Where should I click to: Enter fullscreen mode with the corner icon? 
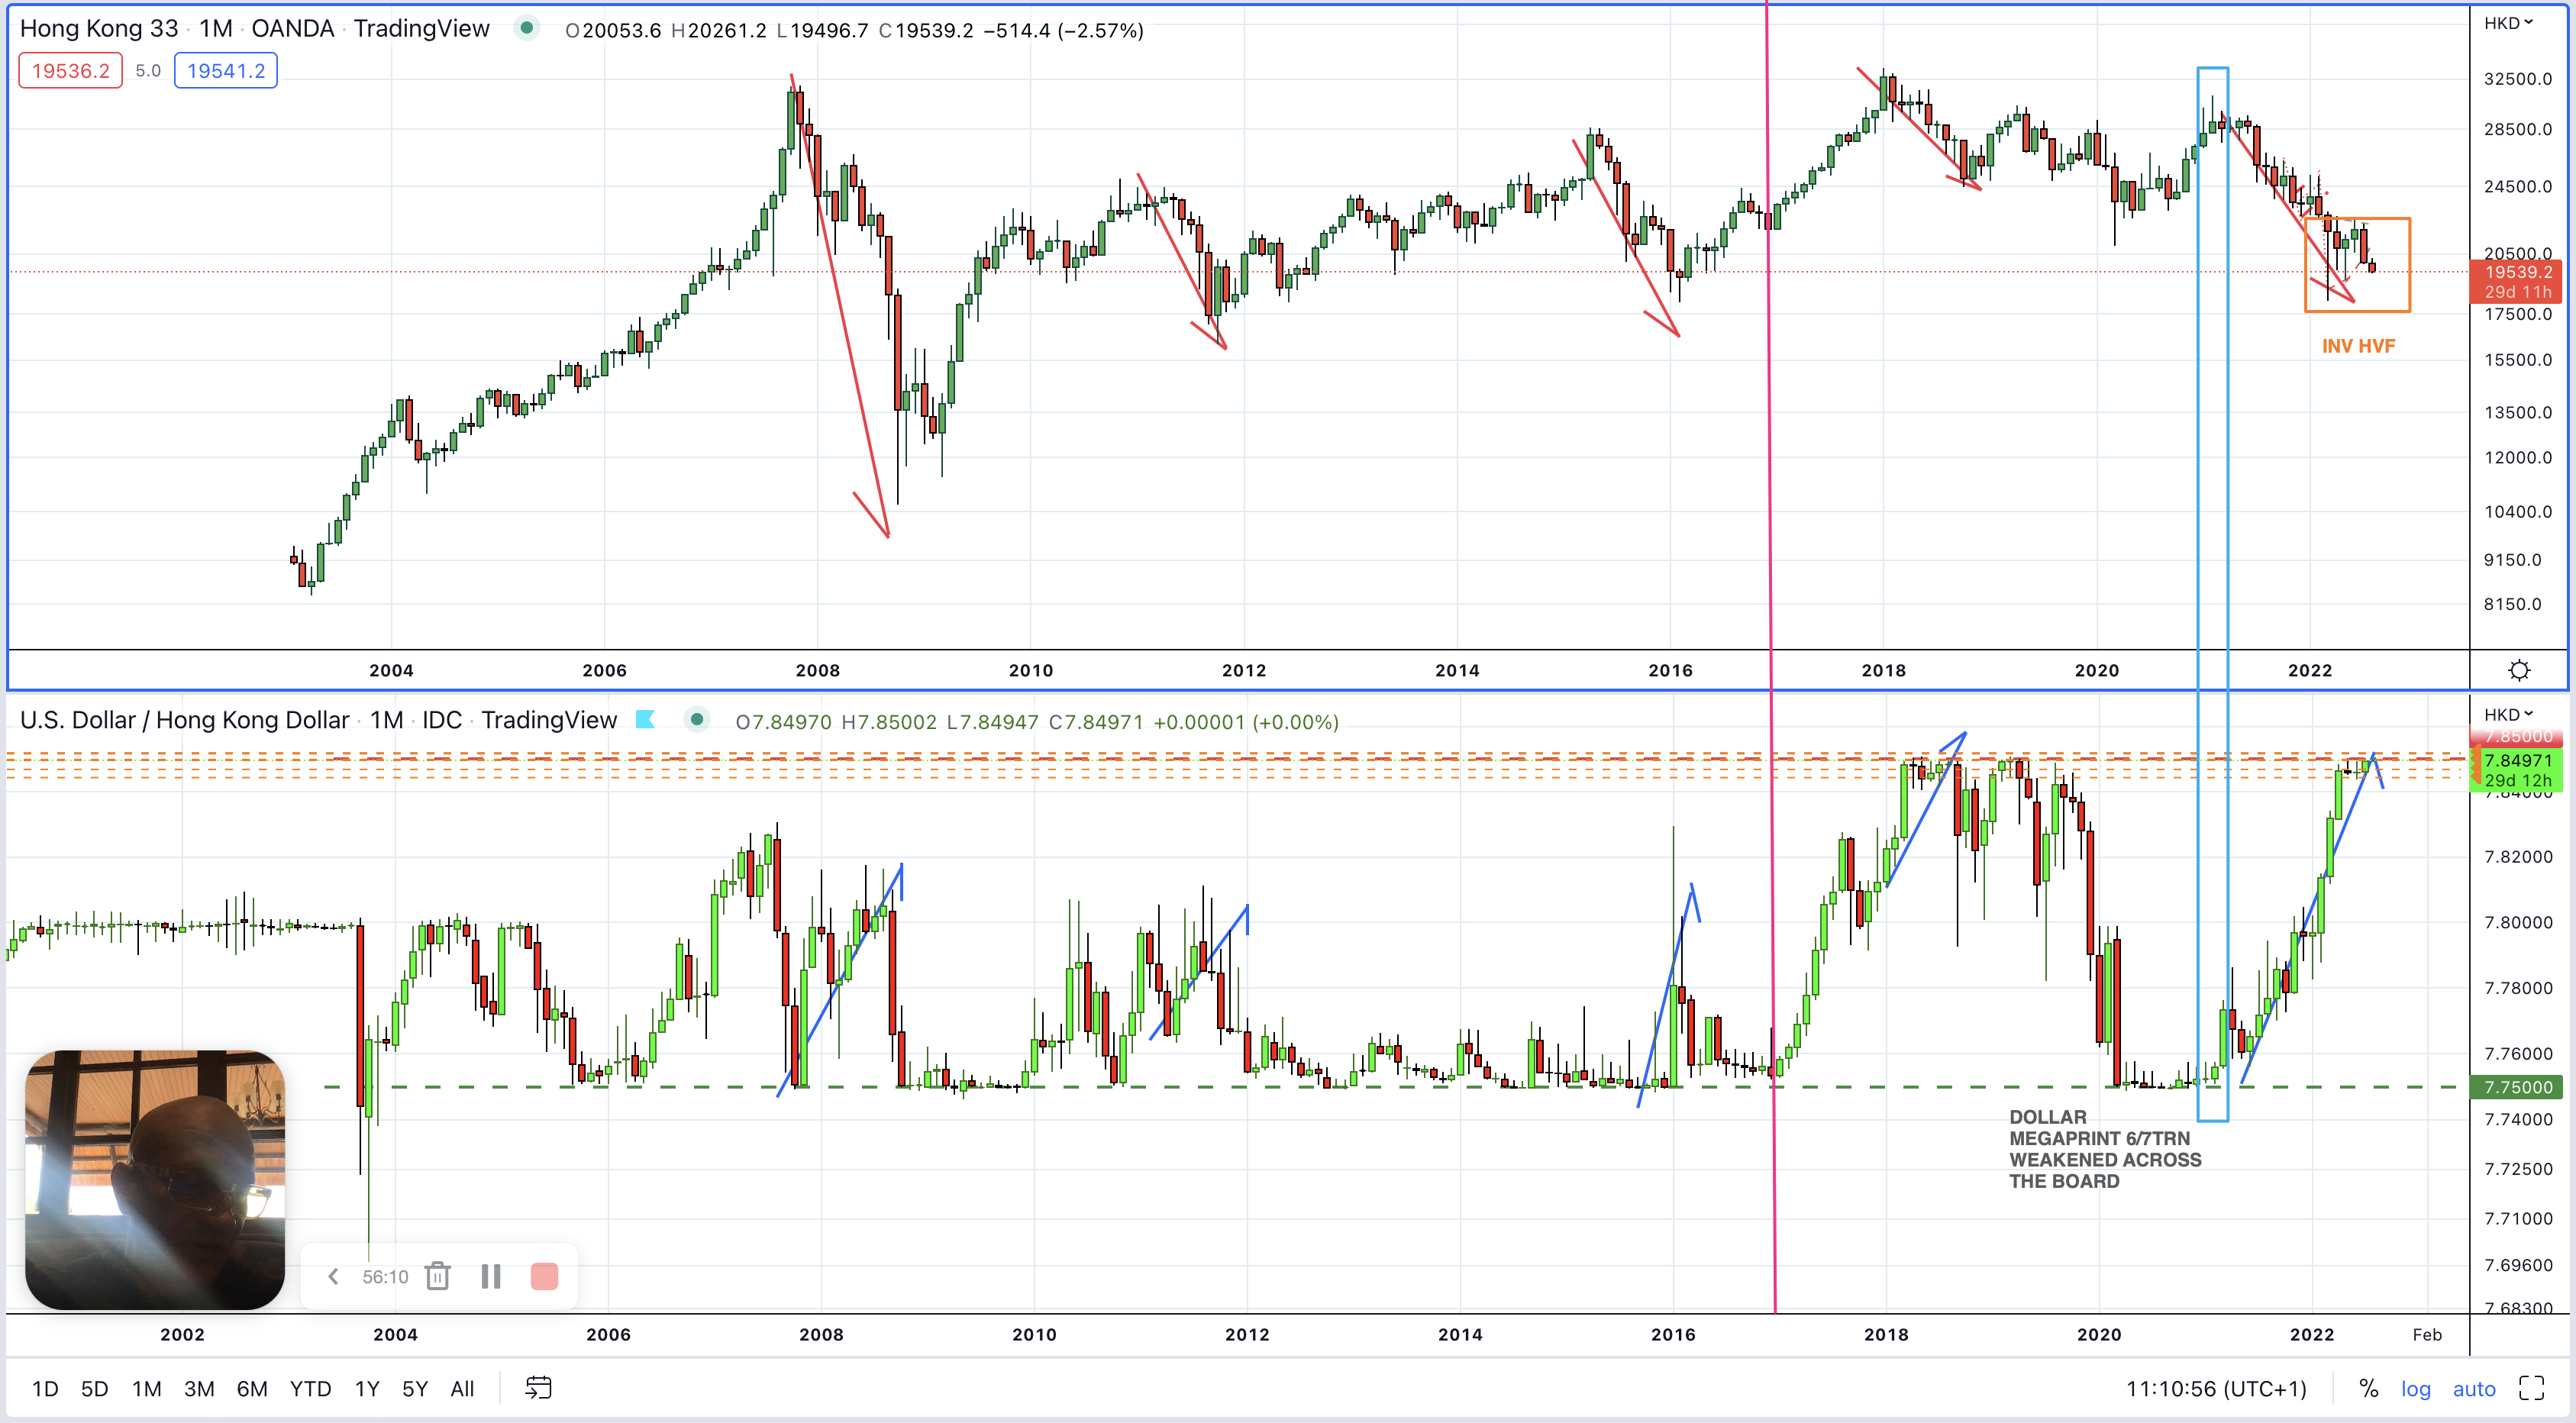[x=2531, y=1388]
